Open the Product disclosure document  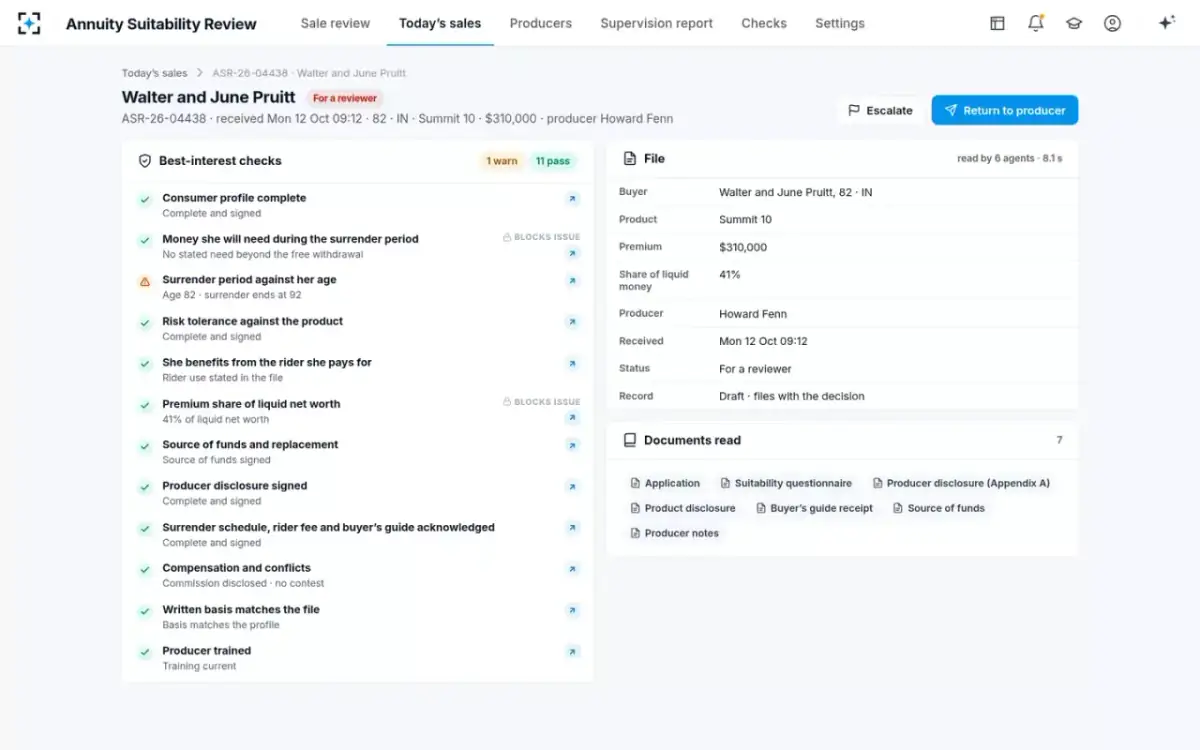(683, 508)
